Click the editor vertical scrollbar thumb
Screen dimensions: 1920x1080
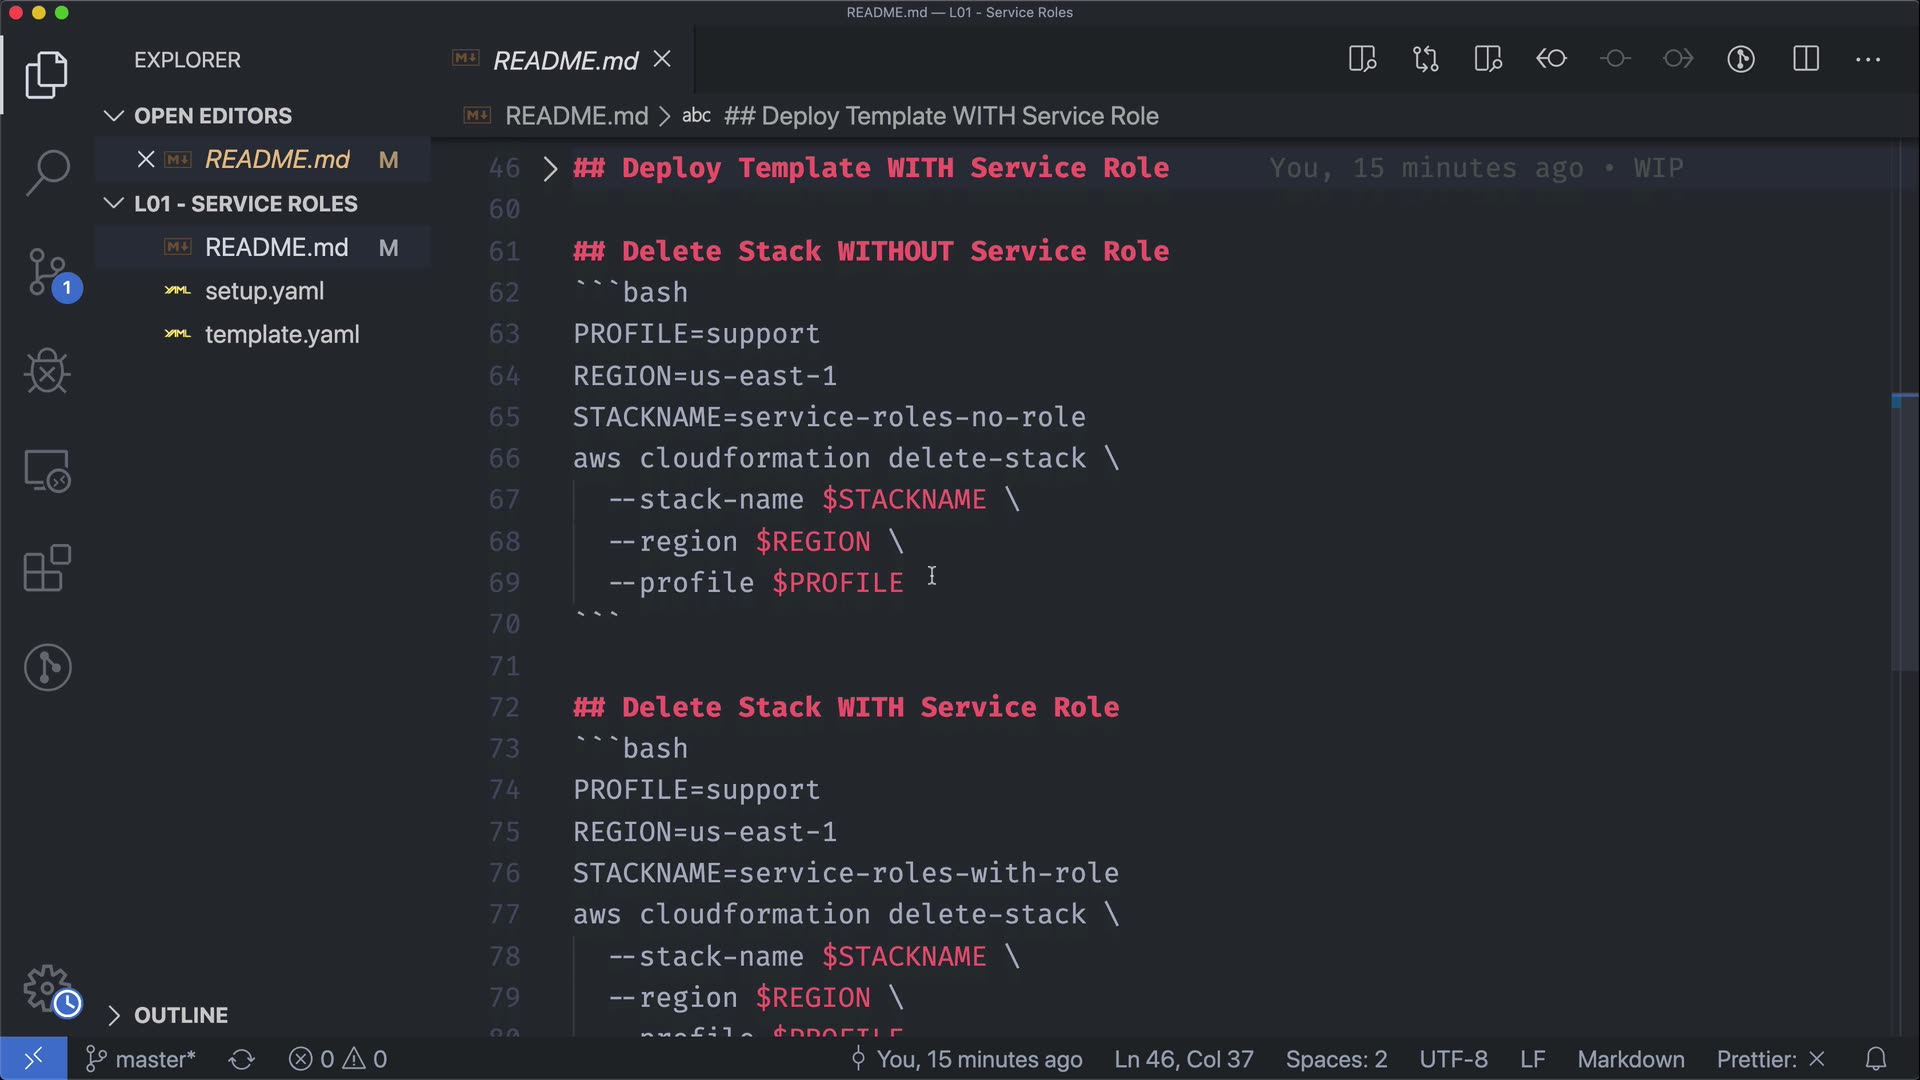pos(1904,532)
